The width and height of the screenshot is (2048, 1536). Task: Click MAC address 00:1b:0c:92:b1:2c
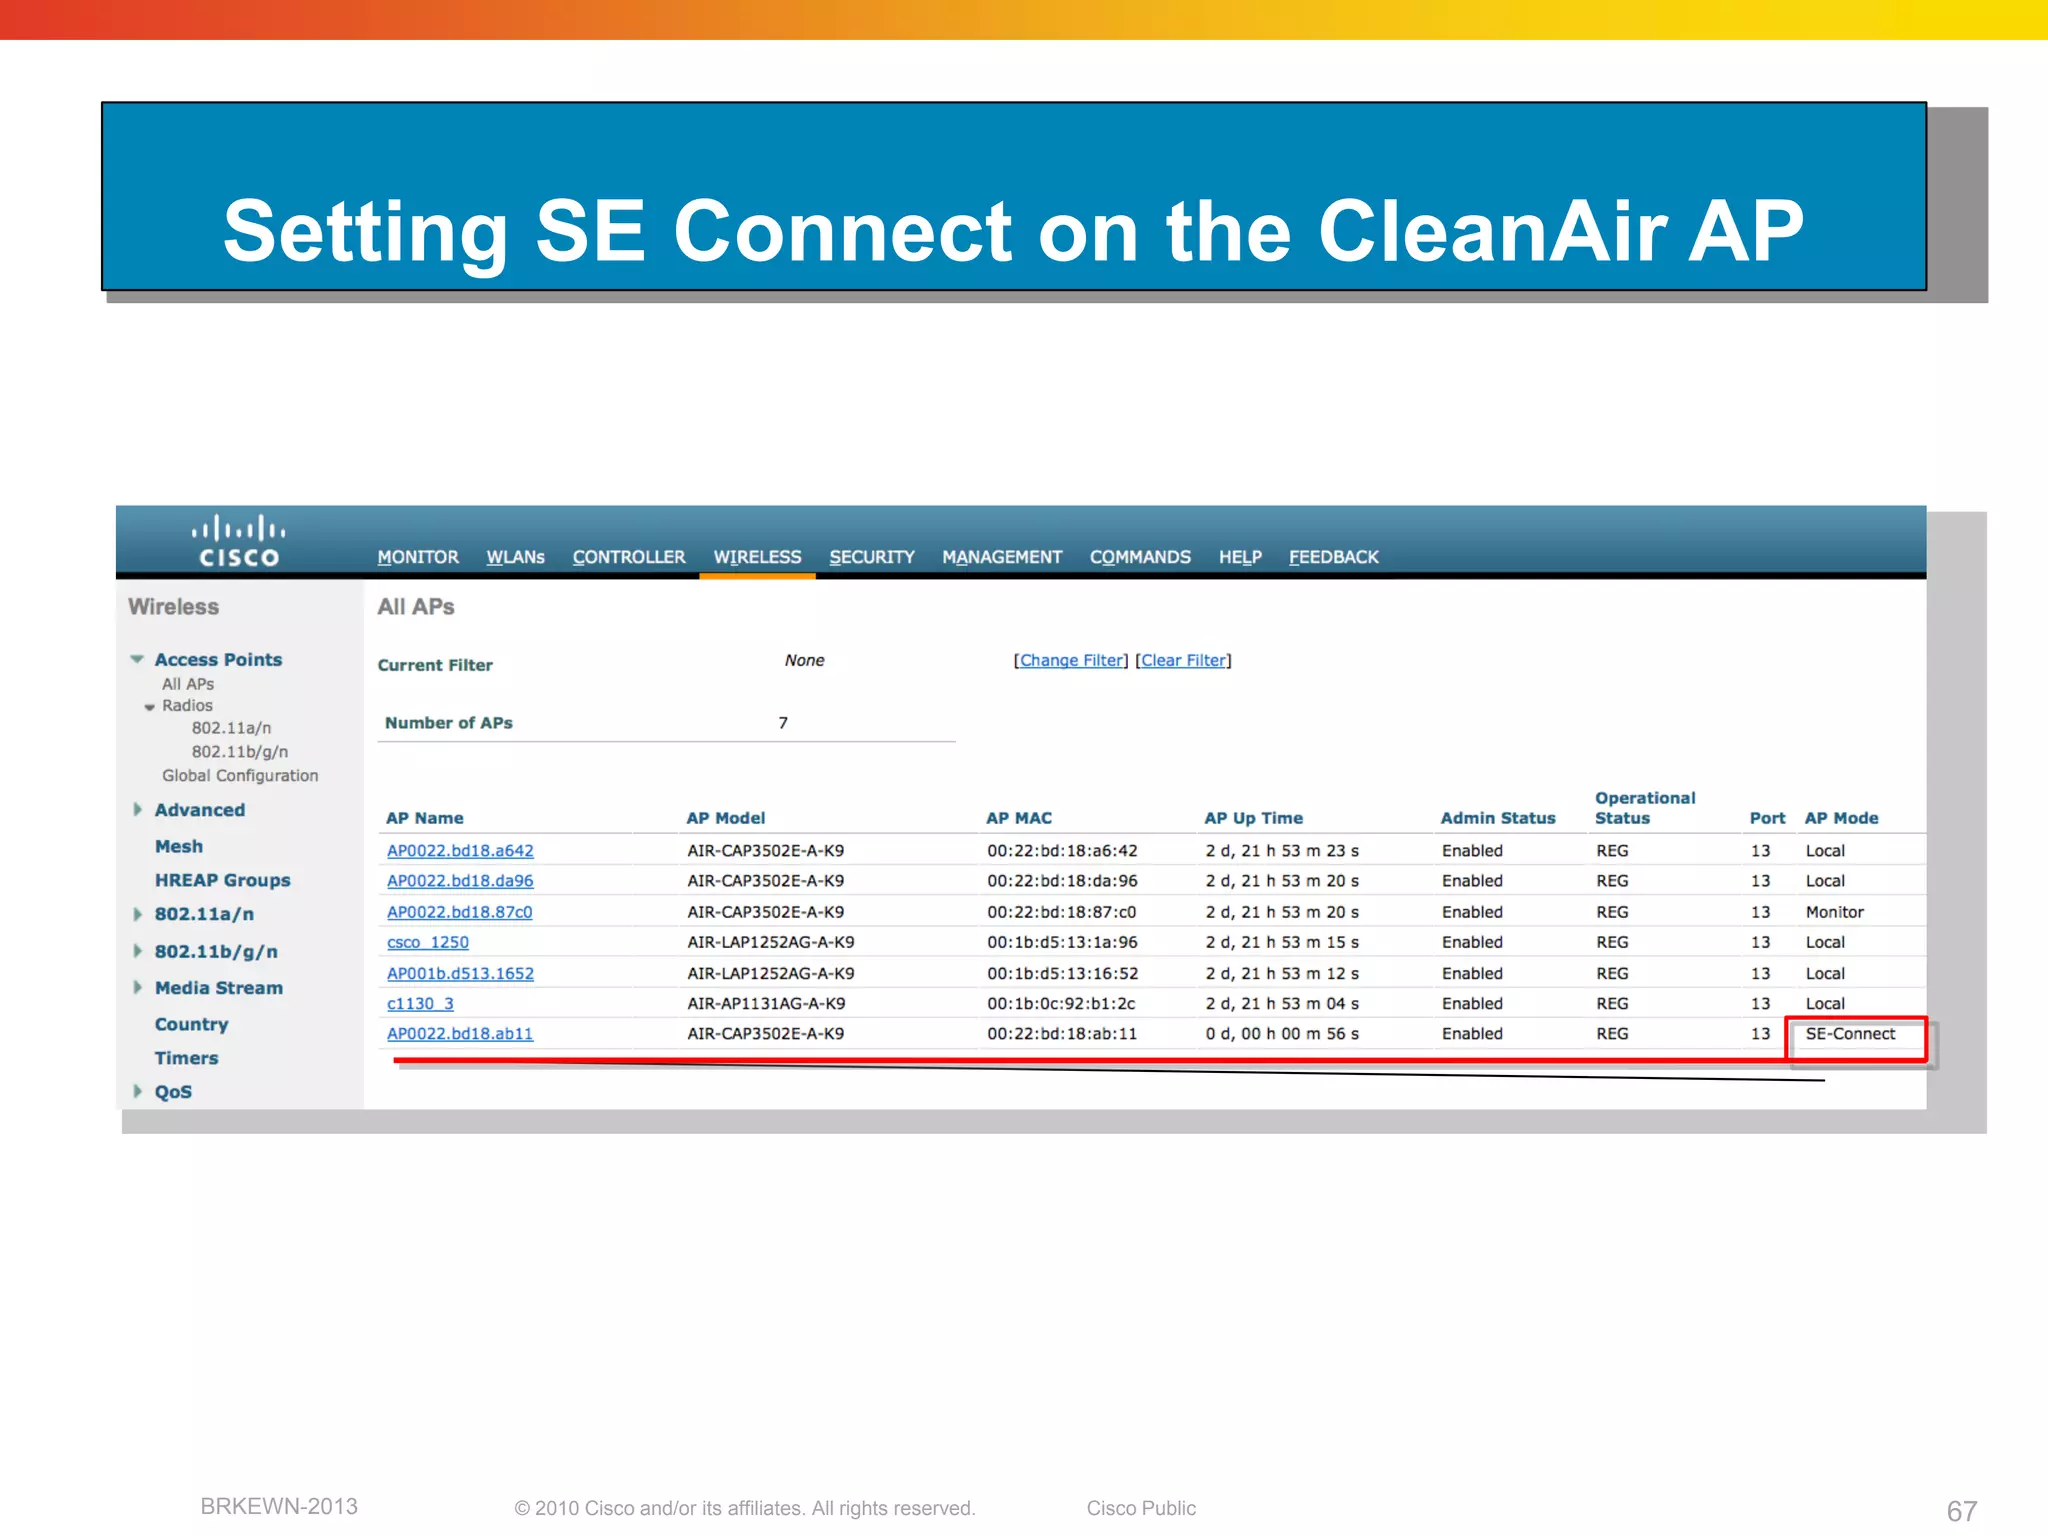(1061, 1003)
